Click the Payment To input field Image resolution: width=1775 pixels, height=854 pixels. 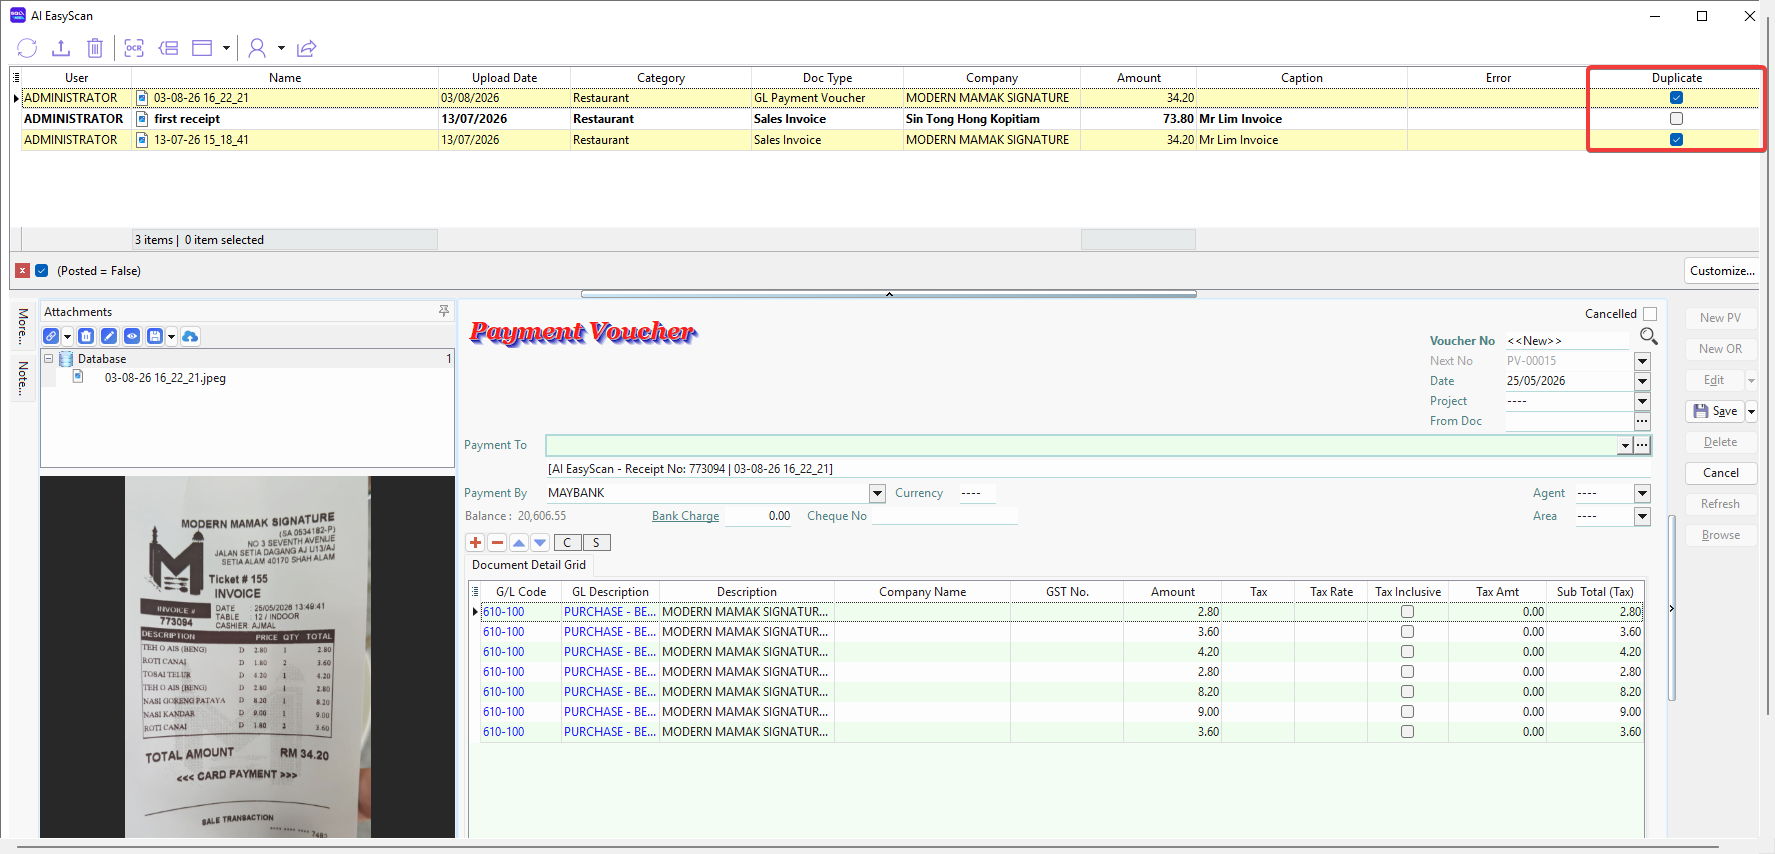(1082, 445)
